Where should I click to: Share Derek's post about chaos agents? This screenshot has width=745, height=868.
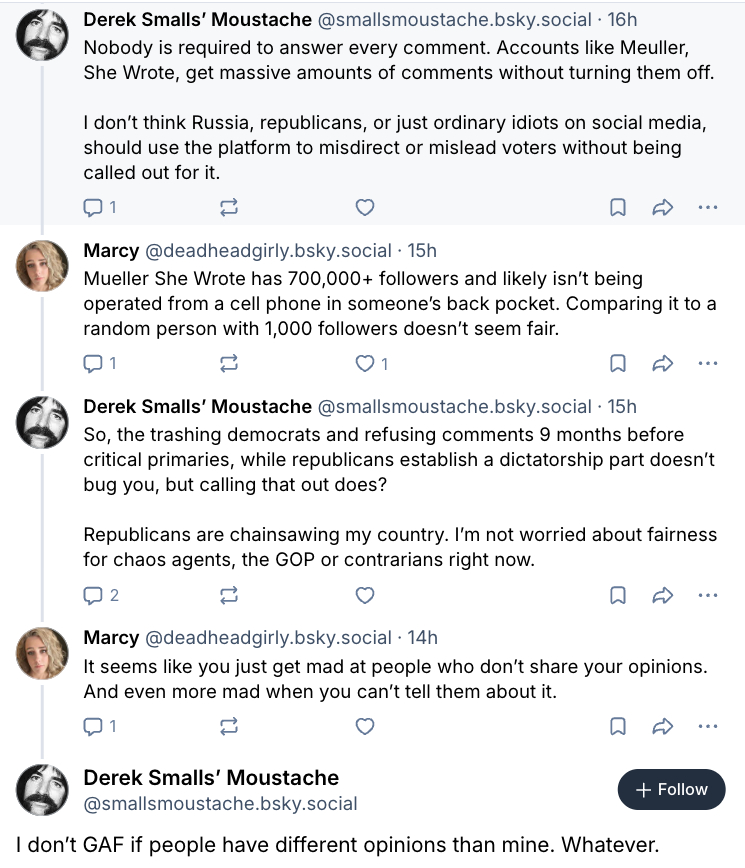tap(662, 596)
